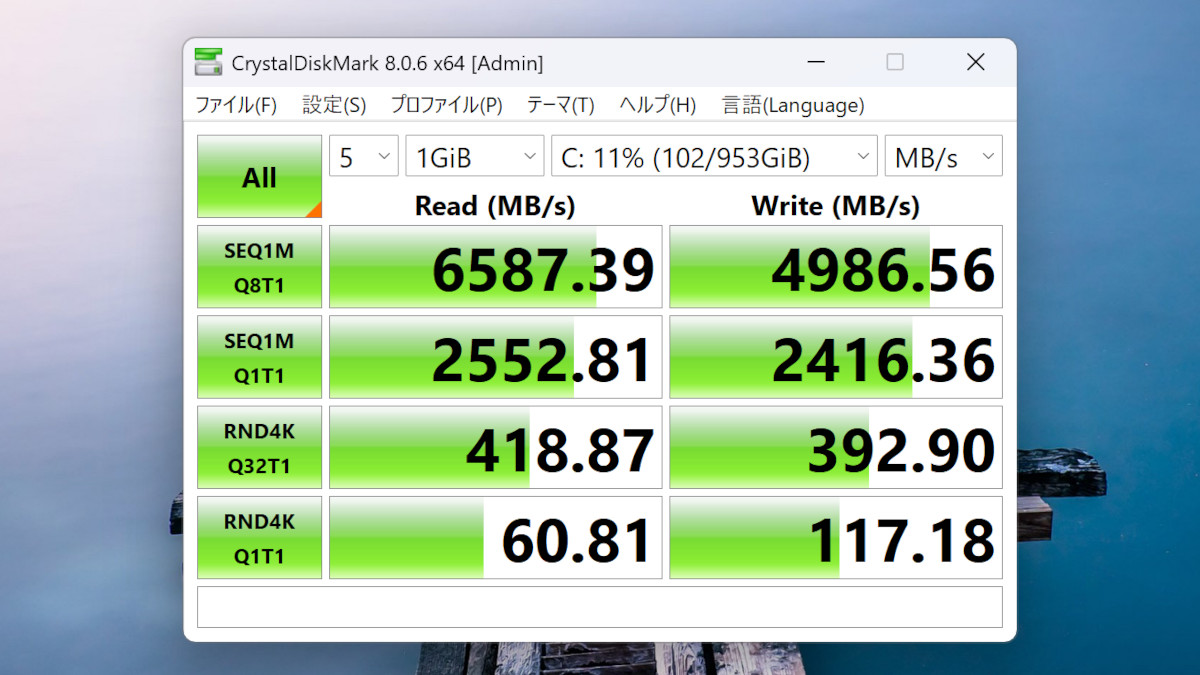This screenshot has height=675, width=1200.
Task: Expand the 1GiB test size dropdown
Action: click(475, 157)
